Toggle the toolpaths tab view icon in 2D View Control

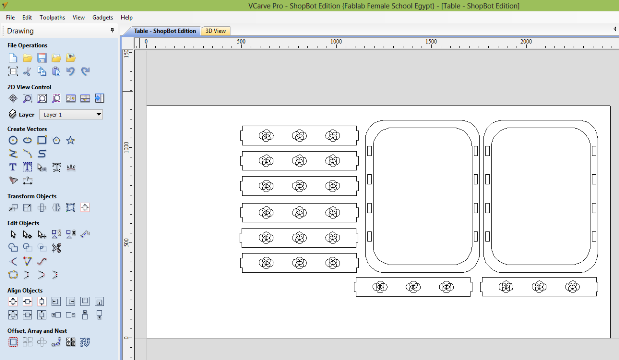pyautogui.click(x=99, y=98)
